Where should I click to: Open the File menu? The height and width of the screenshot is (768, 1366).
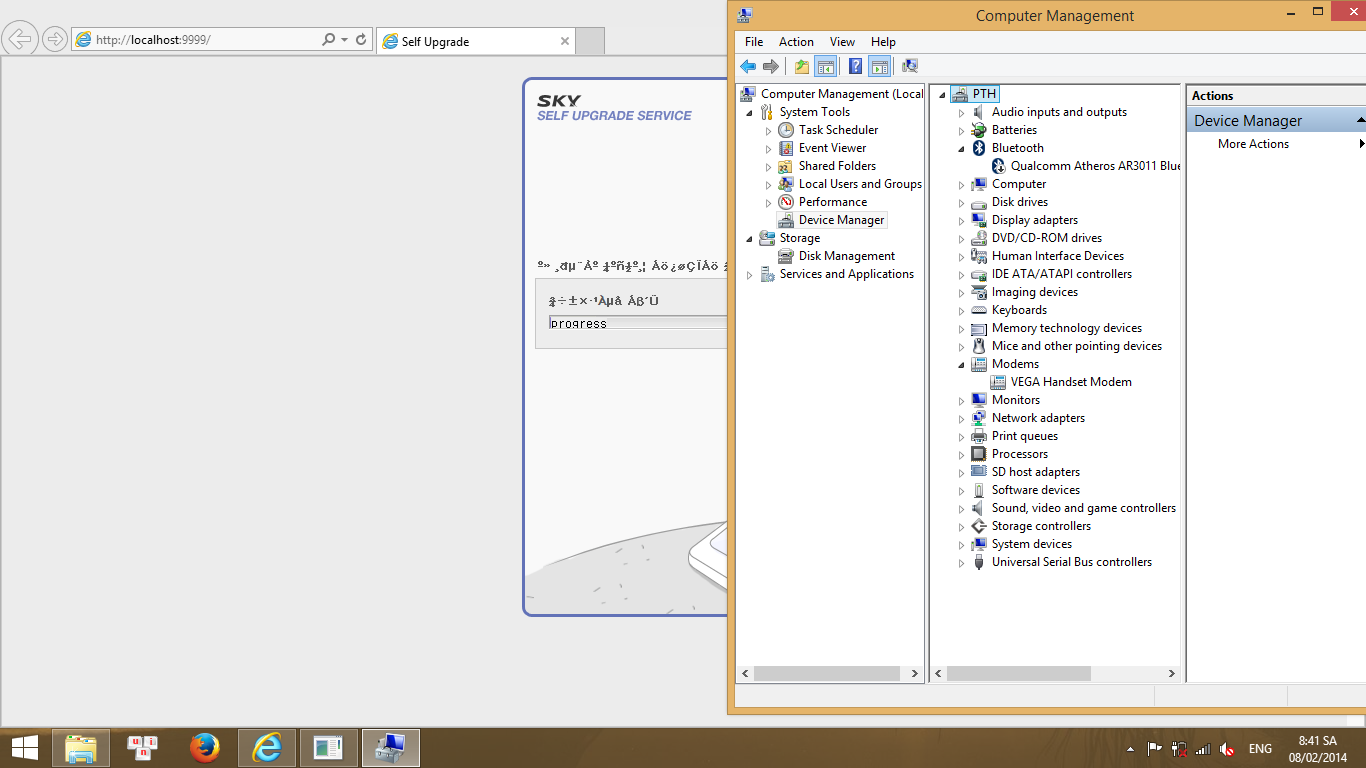tap(754, 42)
